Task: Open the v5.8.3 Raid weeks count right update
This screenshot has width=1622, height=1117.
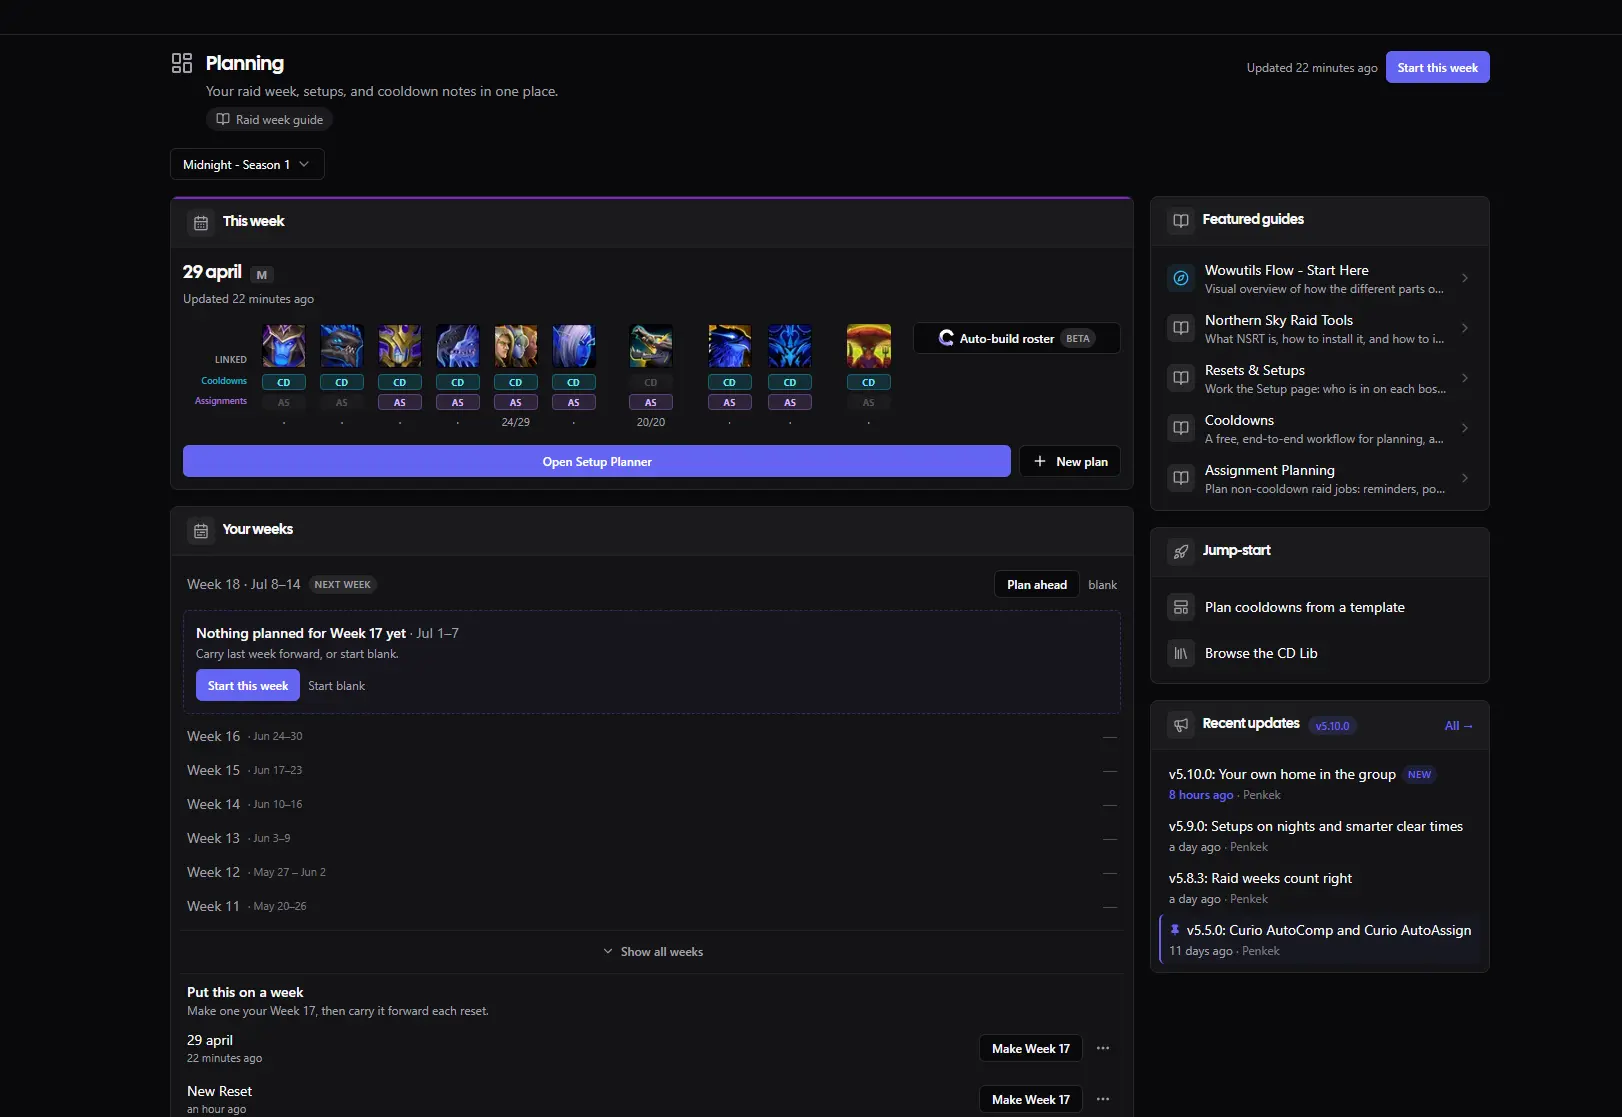Action: 1320,888
